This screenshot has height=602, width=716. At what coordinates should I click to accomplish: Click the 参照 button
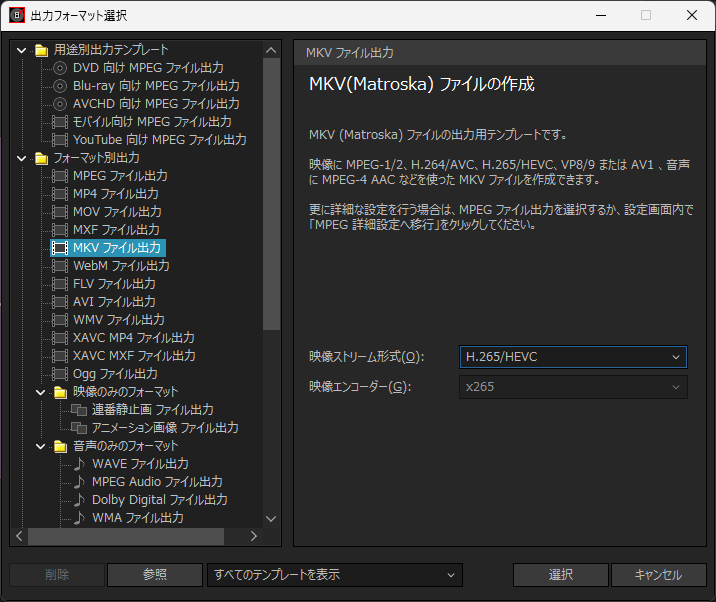[155, 575]
